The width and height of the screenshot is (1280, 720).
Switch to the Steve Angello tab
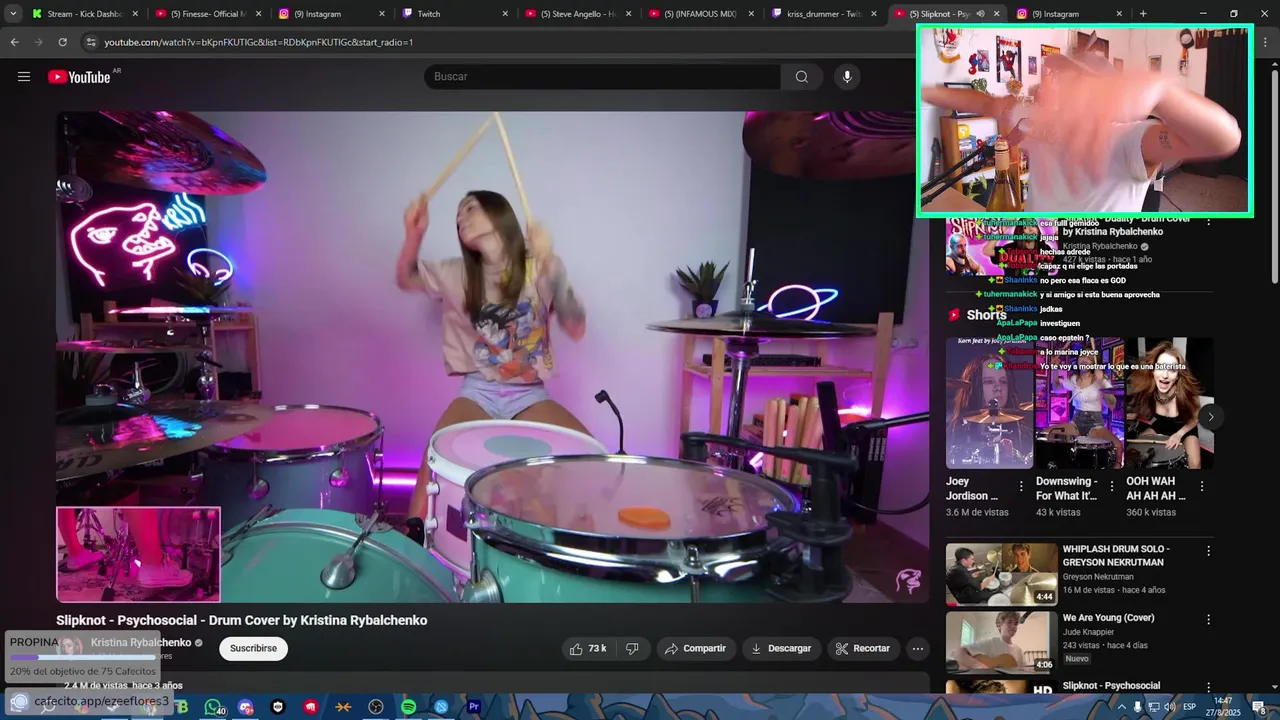click(x=580, y=14)
